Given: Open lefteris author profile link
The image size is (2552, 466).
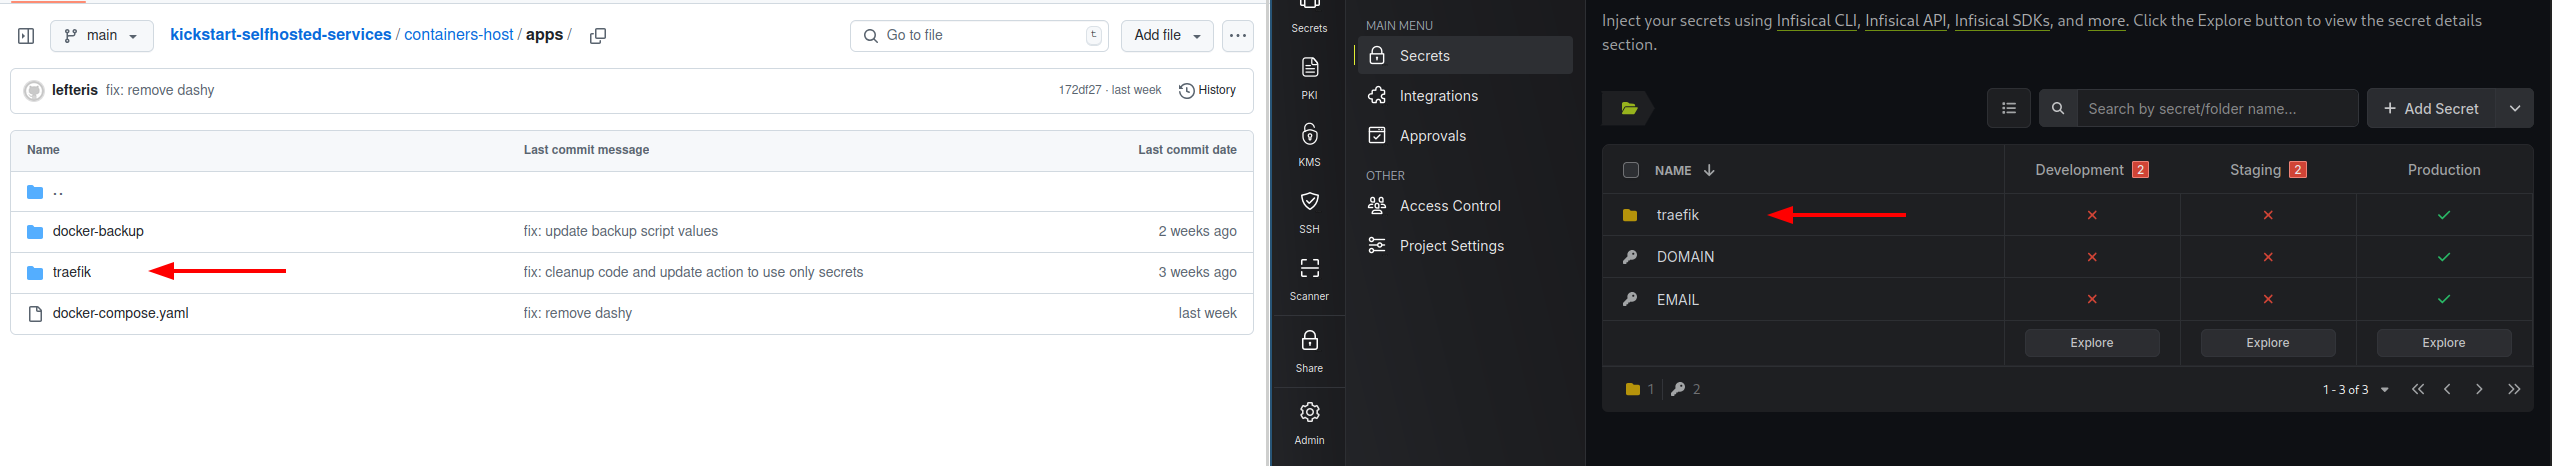Looking at the screenshot, I should [x=75, y=90].
